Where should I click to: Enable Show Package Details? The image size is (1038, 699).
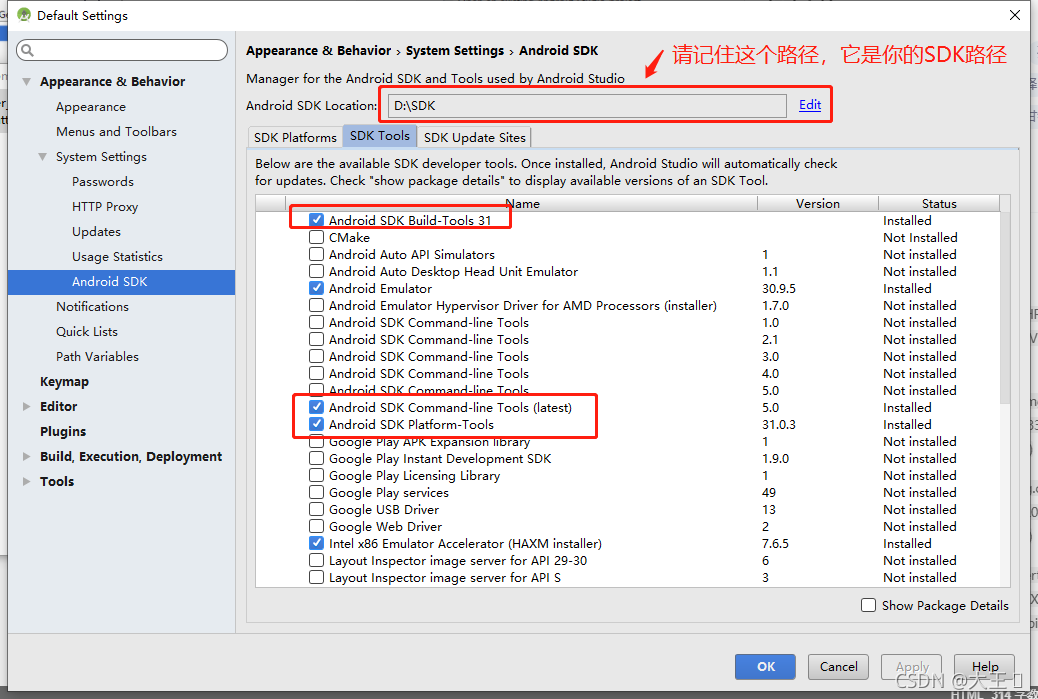click(869, 605)
